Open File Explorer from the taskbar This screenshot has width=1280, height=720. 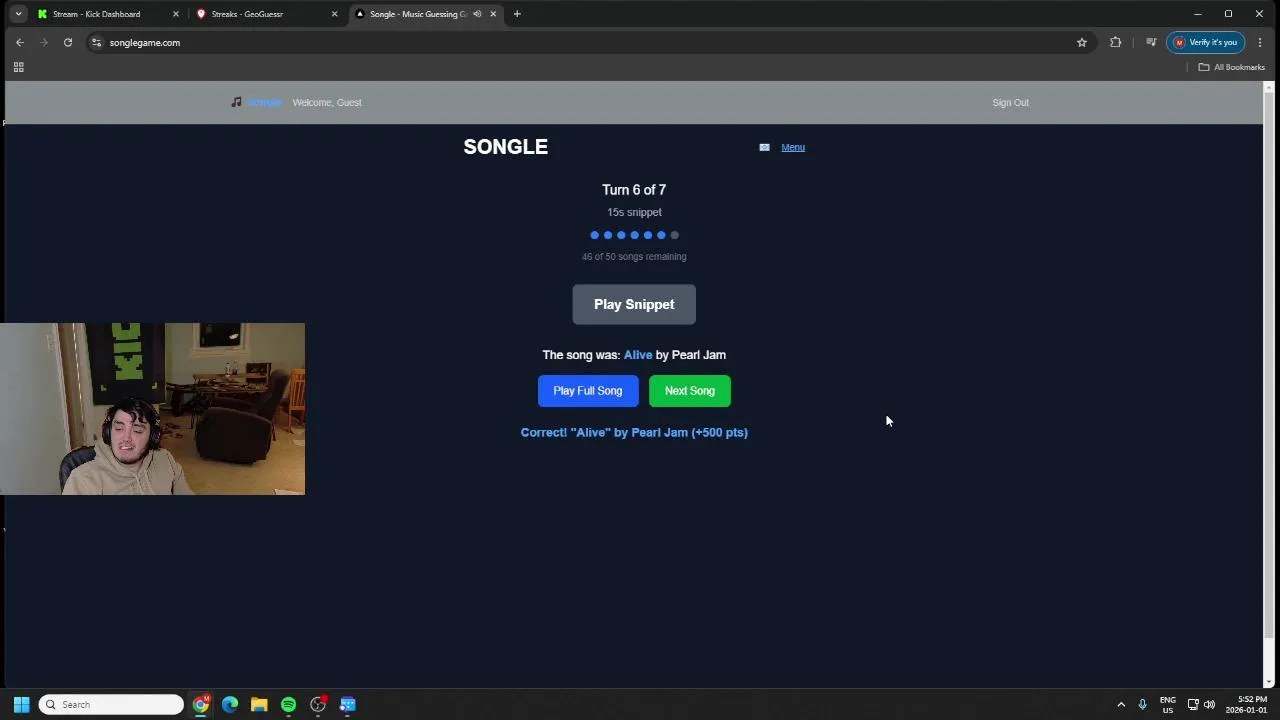(x=259, y=704)
